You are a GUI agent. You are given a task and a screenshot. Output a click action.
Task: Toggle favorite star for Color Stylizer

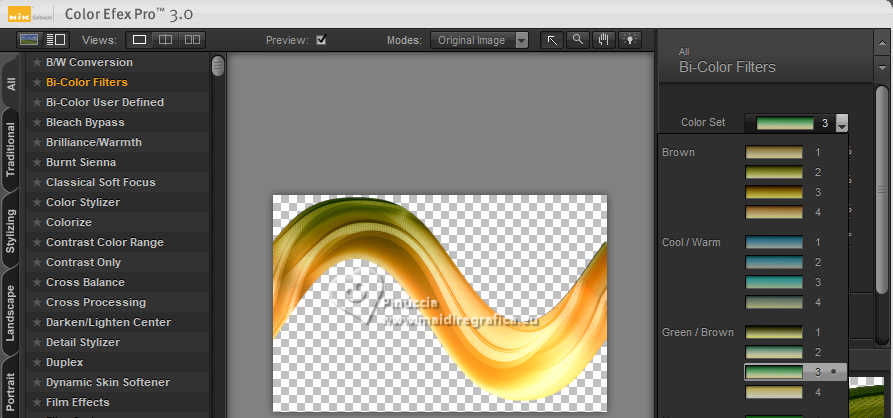point(37,202)
